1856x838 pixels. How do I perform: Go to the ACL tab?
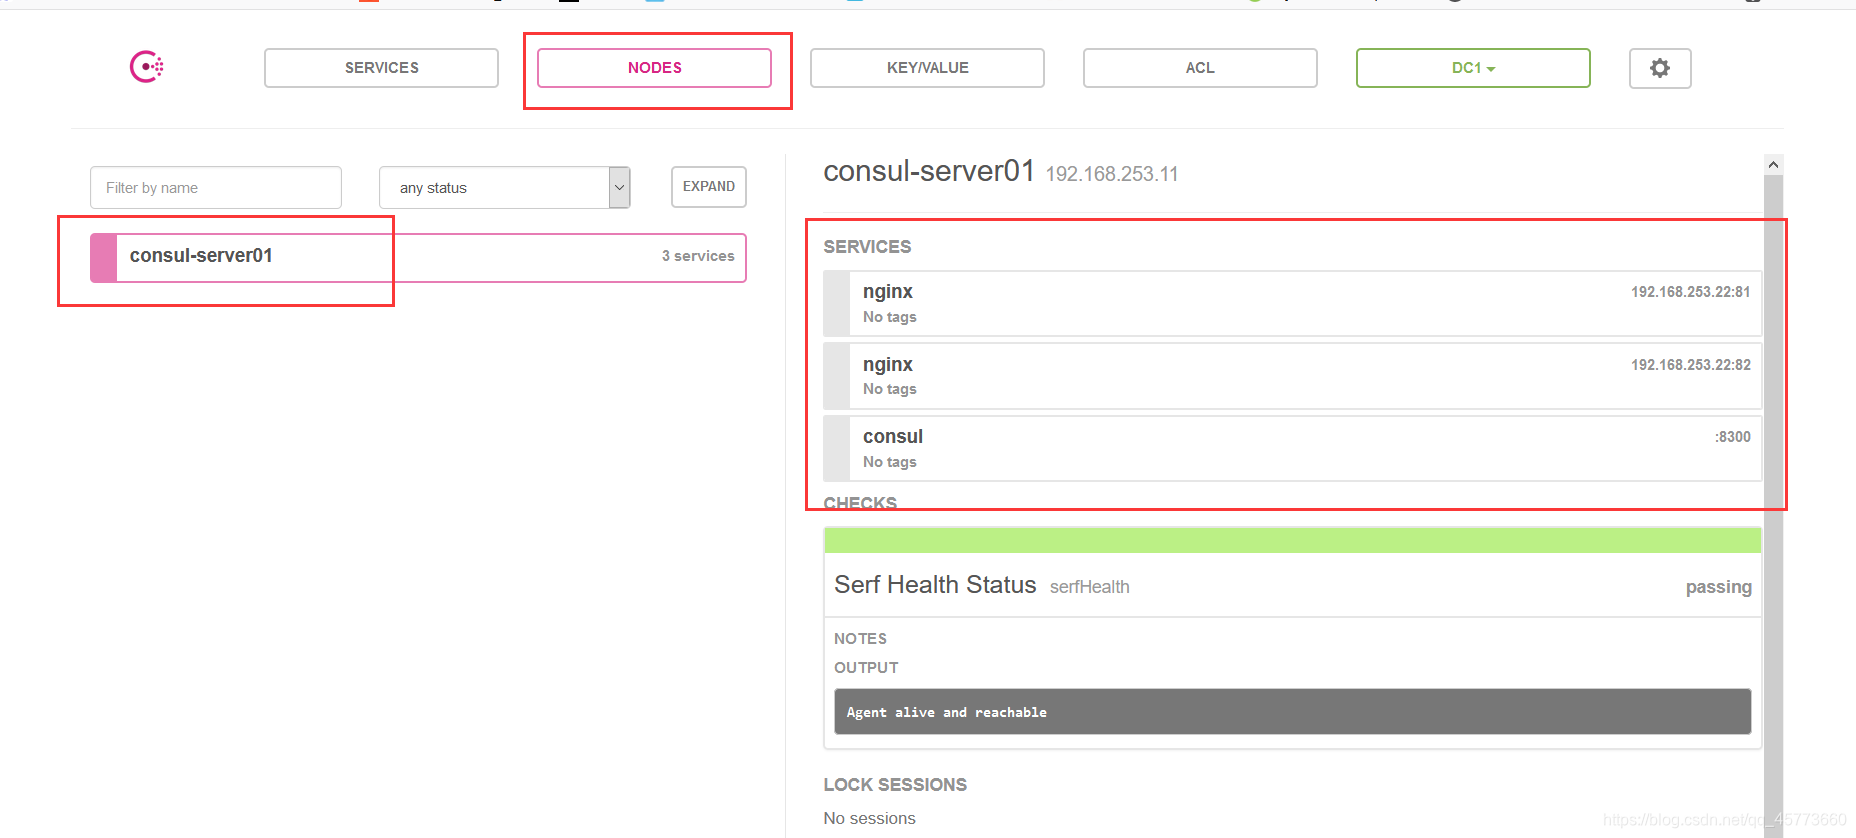point(1200,68)
